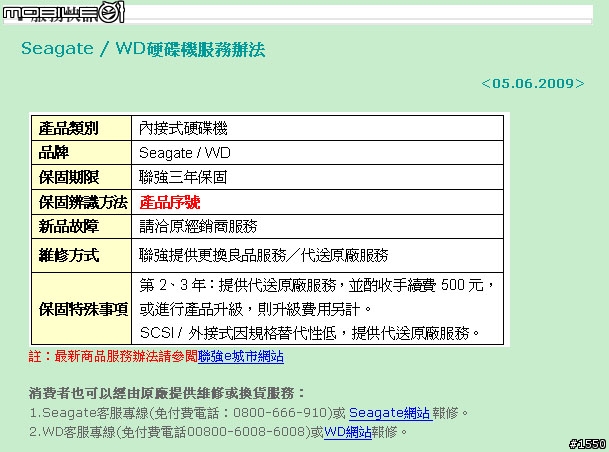Open the WD網站 repair link
The height and width of the screenshot is (452, 609).
pyautogui.click(x=348, y=431)
